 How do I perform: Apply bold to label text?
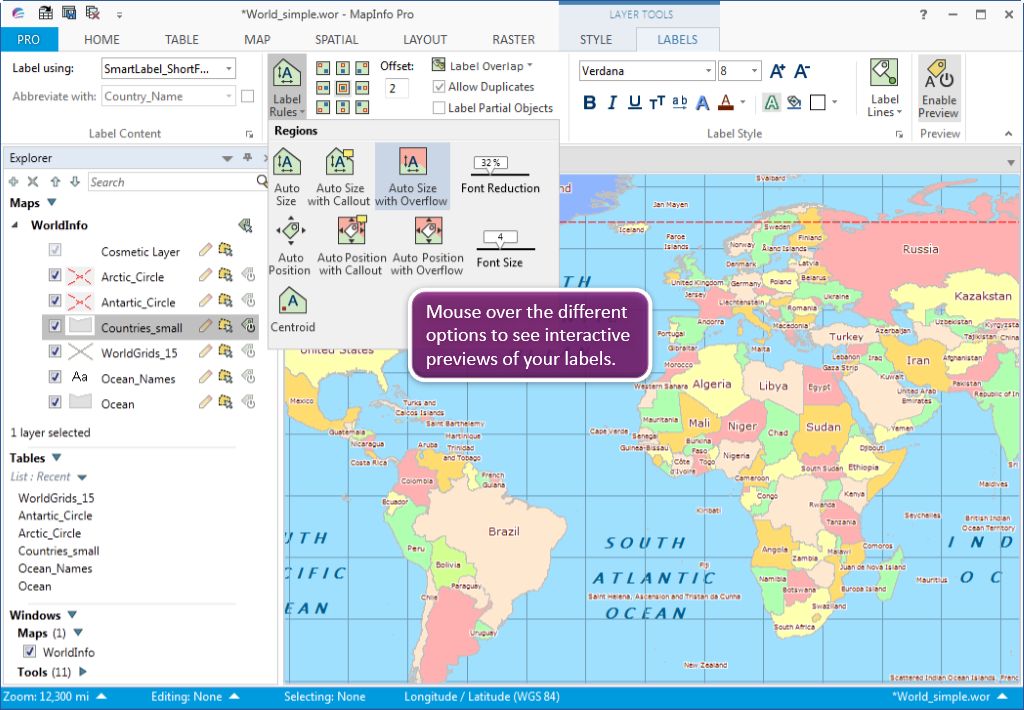589,103
